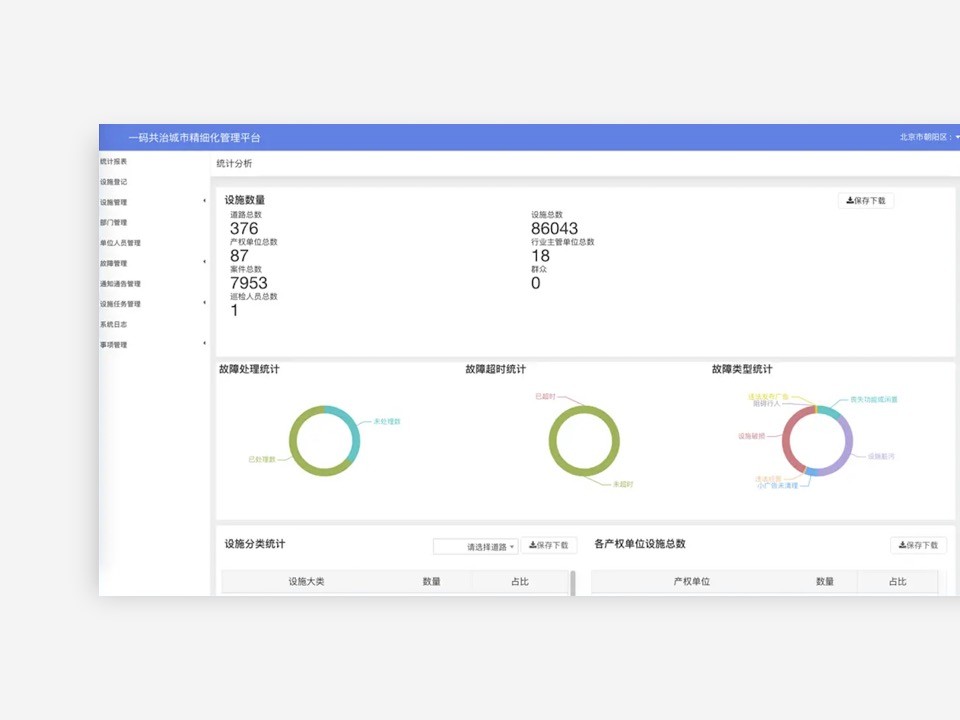The image size is (960, 720).
Task: Expand the 故障管理 sidebar arrow
Action: [x=204, y=263]
